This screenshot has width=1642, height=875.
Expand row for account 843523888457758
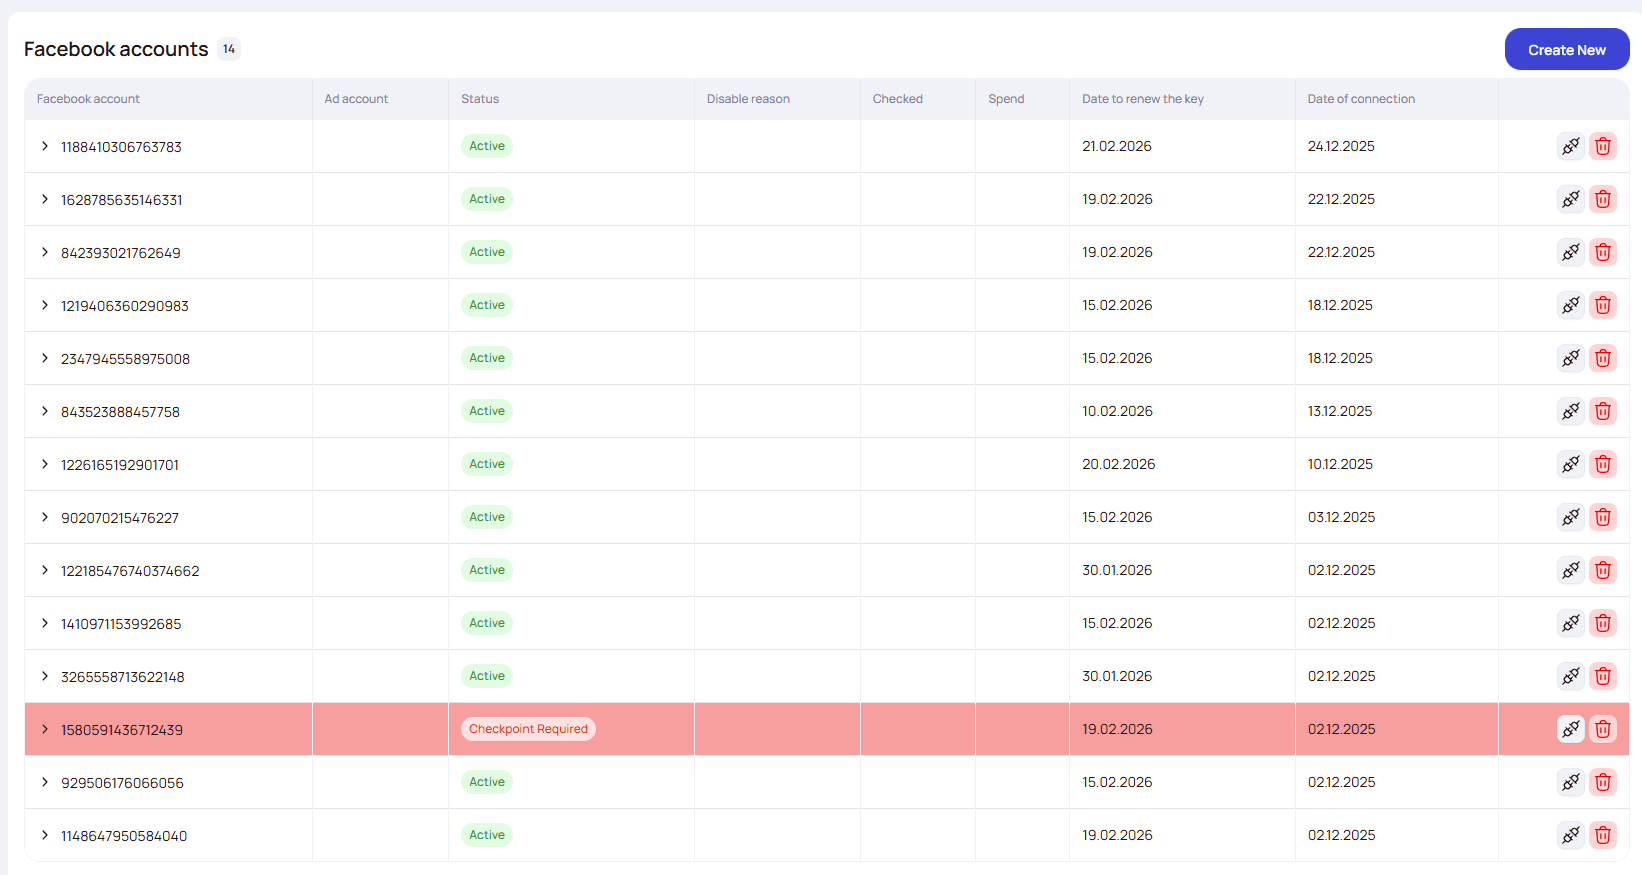(45, 411)
